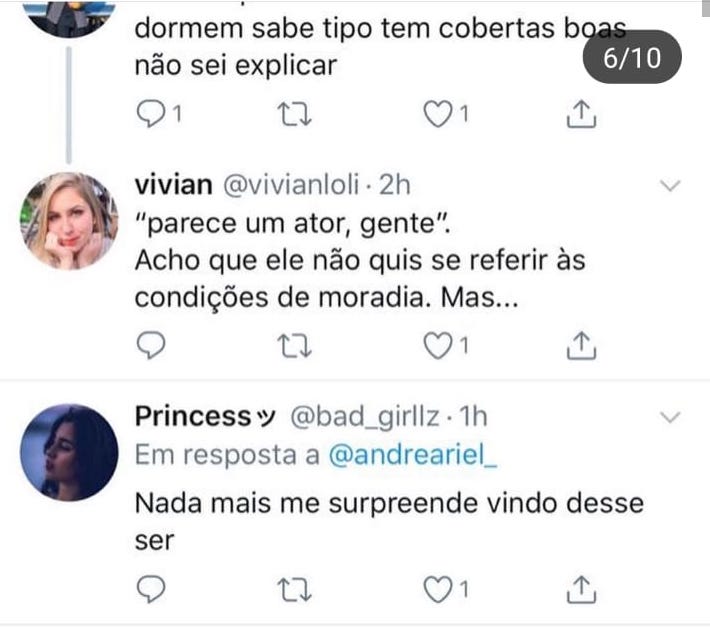
Task: Retweet the top tweet about cobertas
Action: coord(292,115)
